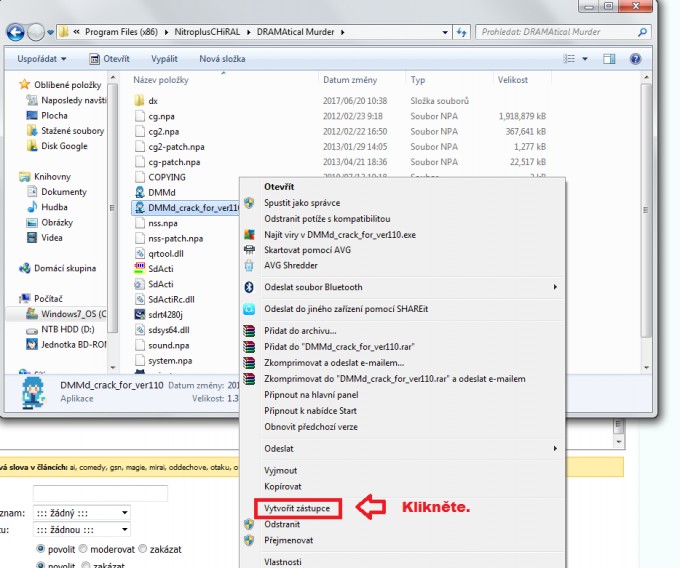
Task: Select the zakázat radio next to moderovat
Action: (143, 549)
